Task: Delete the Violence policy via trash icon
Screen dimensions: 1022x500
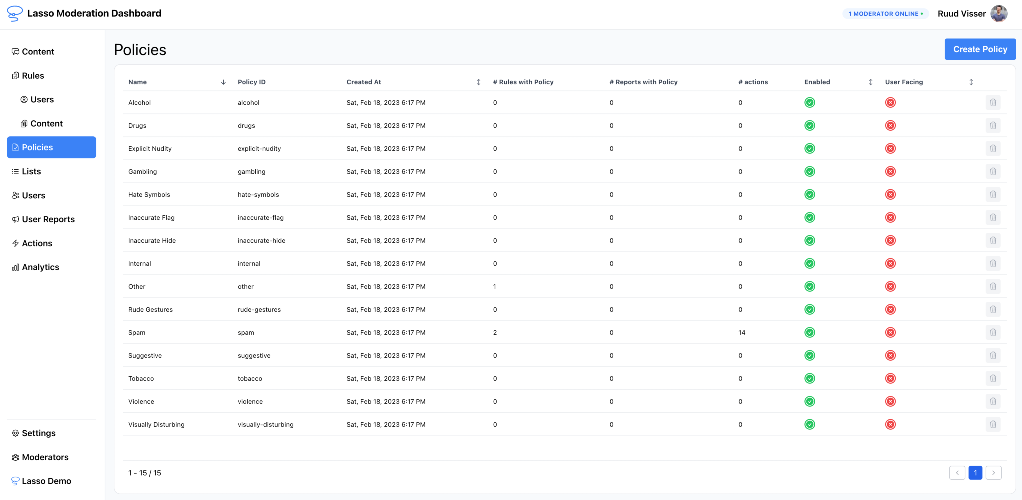Action: click(993, 402)
